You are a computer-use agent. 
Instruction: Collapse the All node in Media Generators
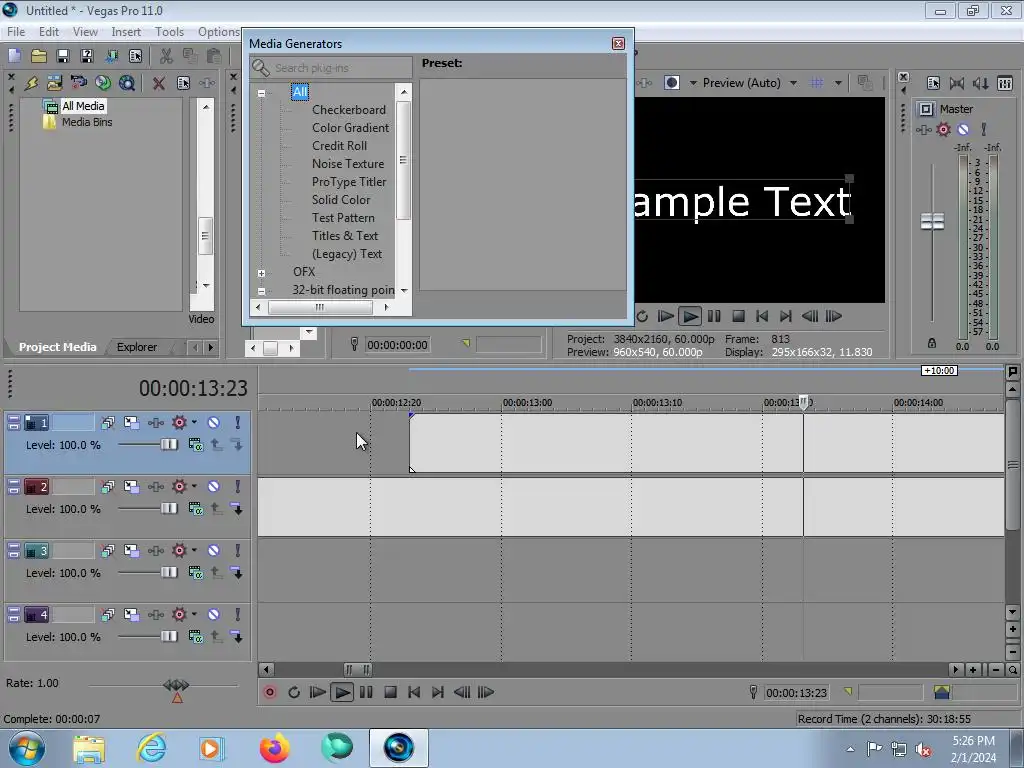pyautogui.click(x=261, y=93)
